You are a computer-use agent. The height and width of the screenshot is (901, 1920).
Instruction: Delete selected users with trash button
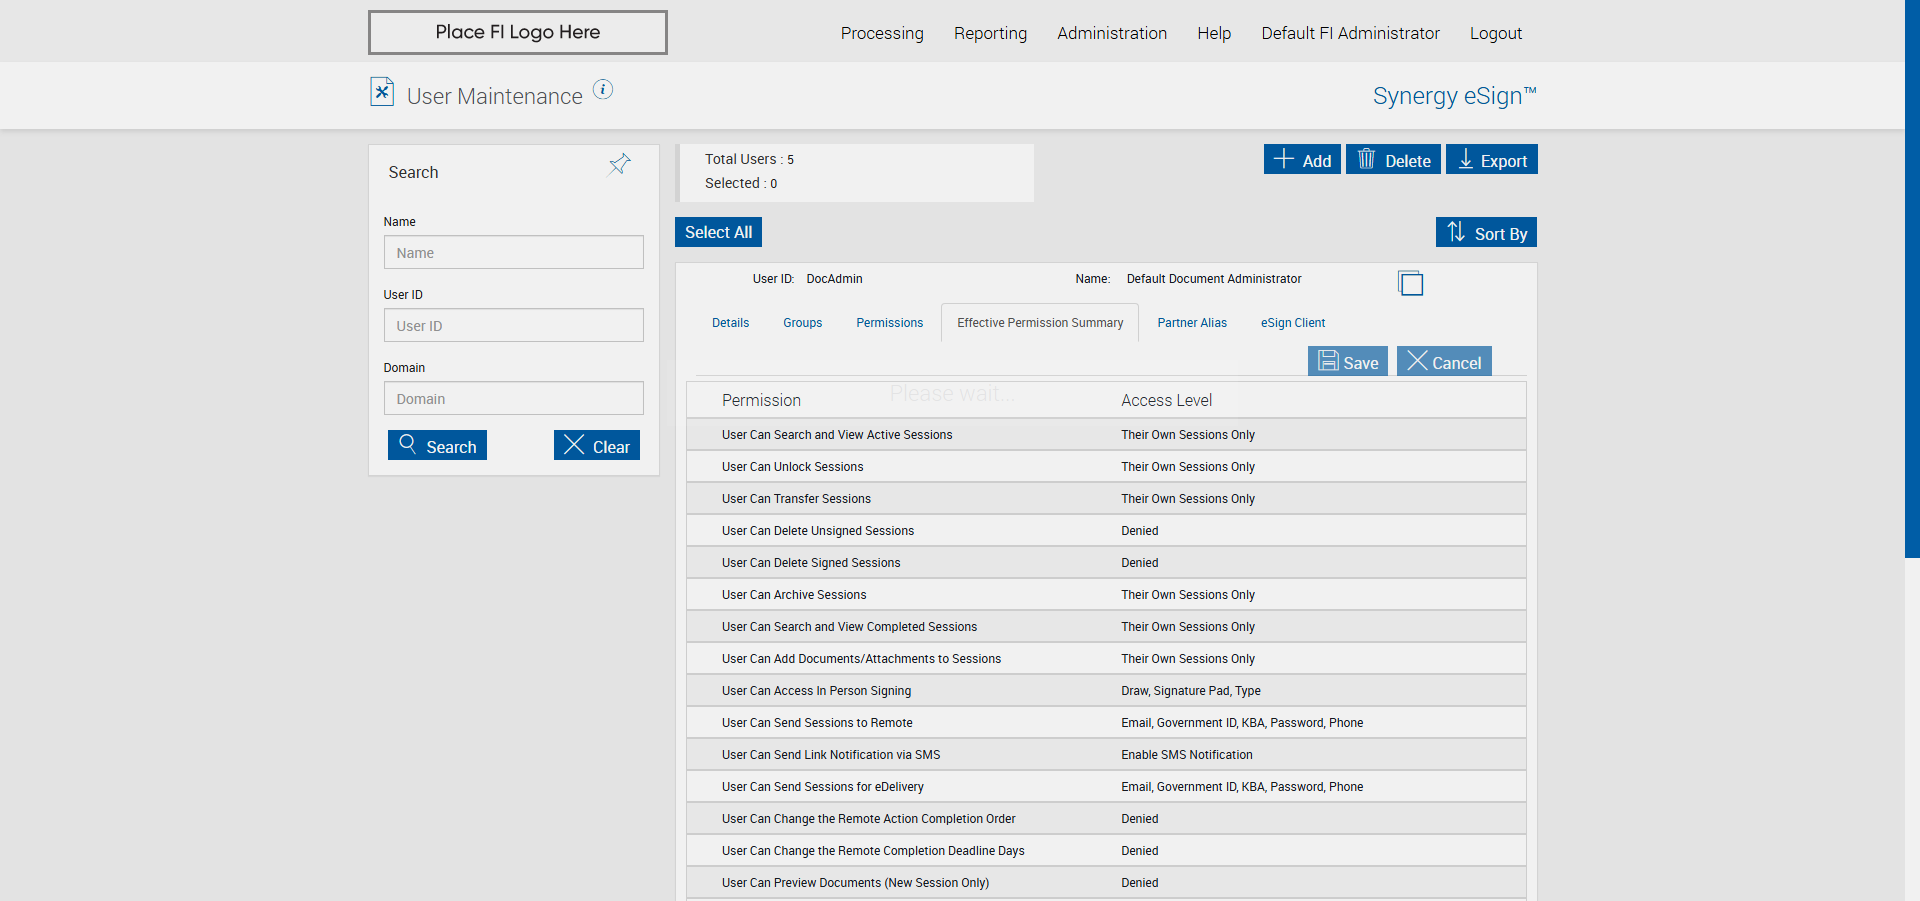[1393, 160]
